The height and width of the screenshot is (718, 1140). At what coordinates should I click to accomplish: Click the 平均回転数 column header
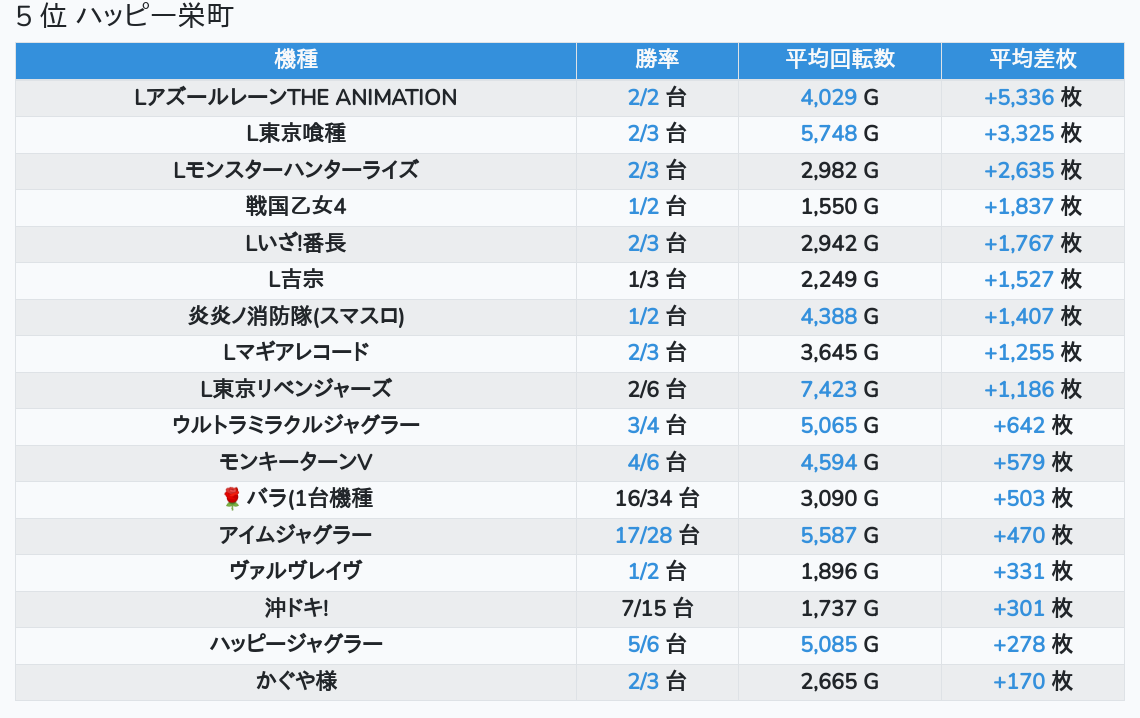click(x=840, y=60)
